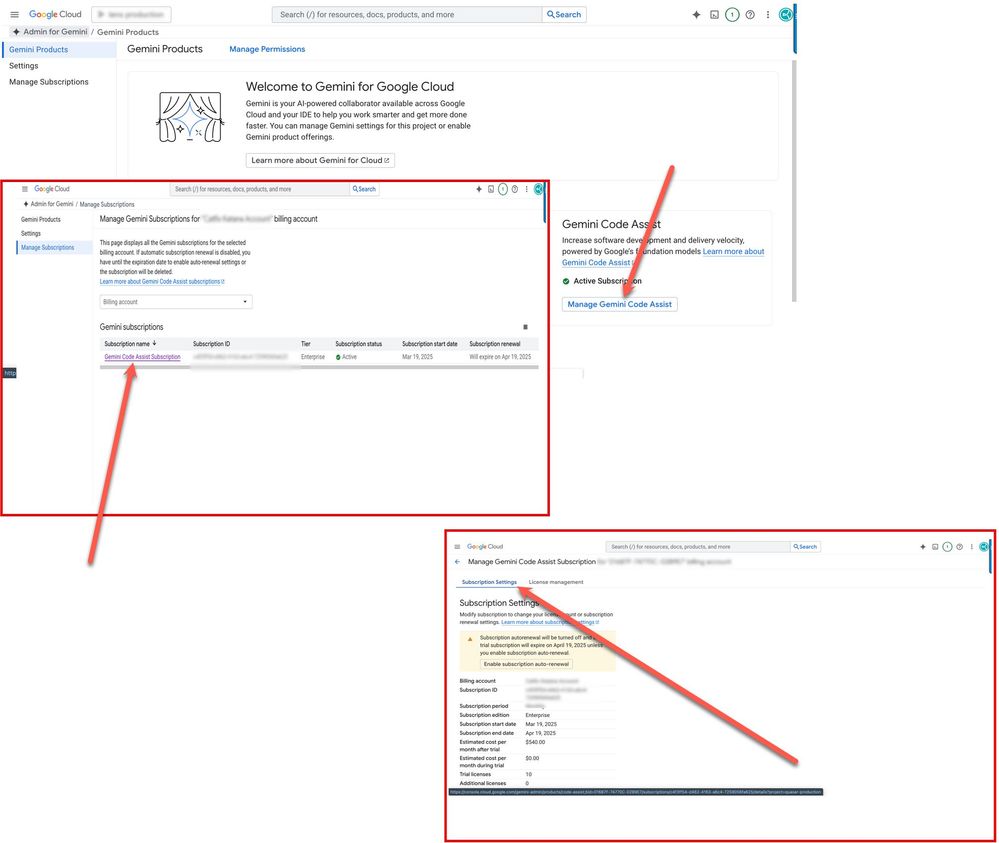999x843 pixels.
Task: Open the help menu on Gemini Products page
Action: coord(750,15)
